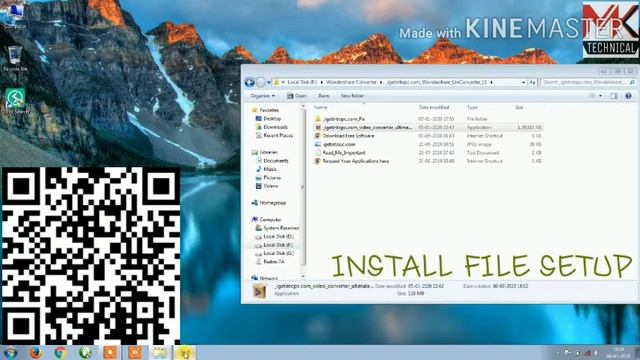Screen dimensions: 640x360
Task: Sort files by the Name column
Action: point(320,107)
